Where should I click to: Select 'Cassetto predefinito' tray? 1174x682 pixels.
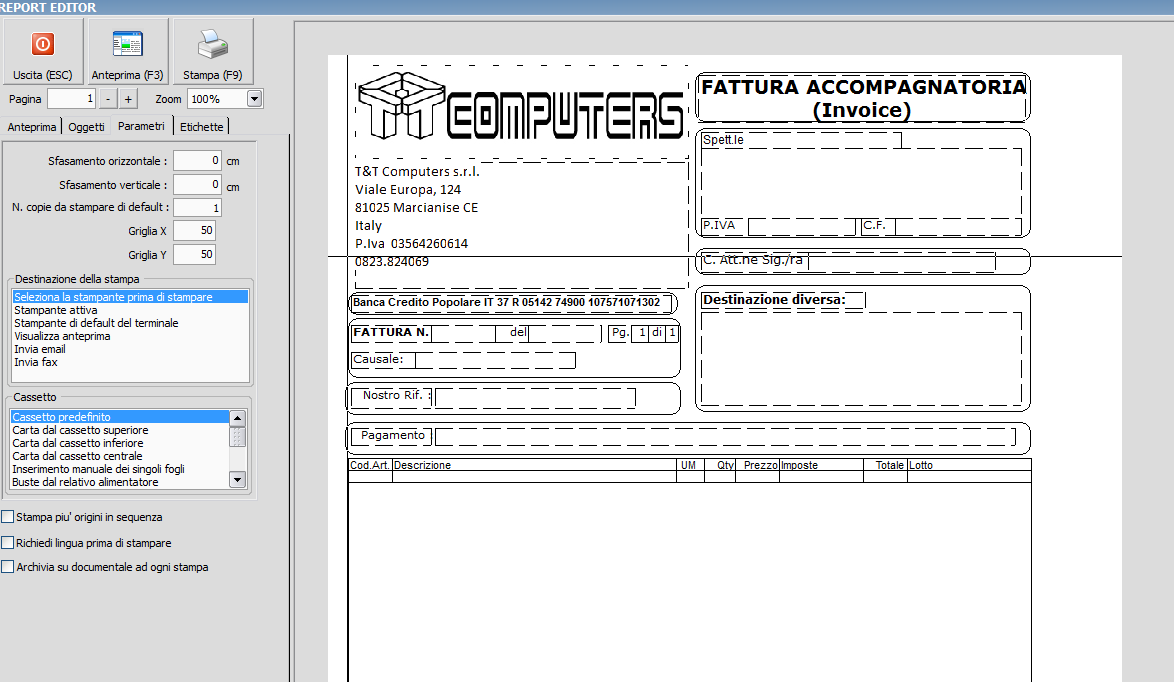[x=120, y=417]
